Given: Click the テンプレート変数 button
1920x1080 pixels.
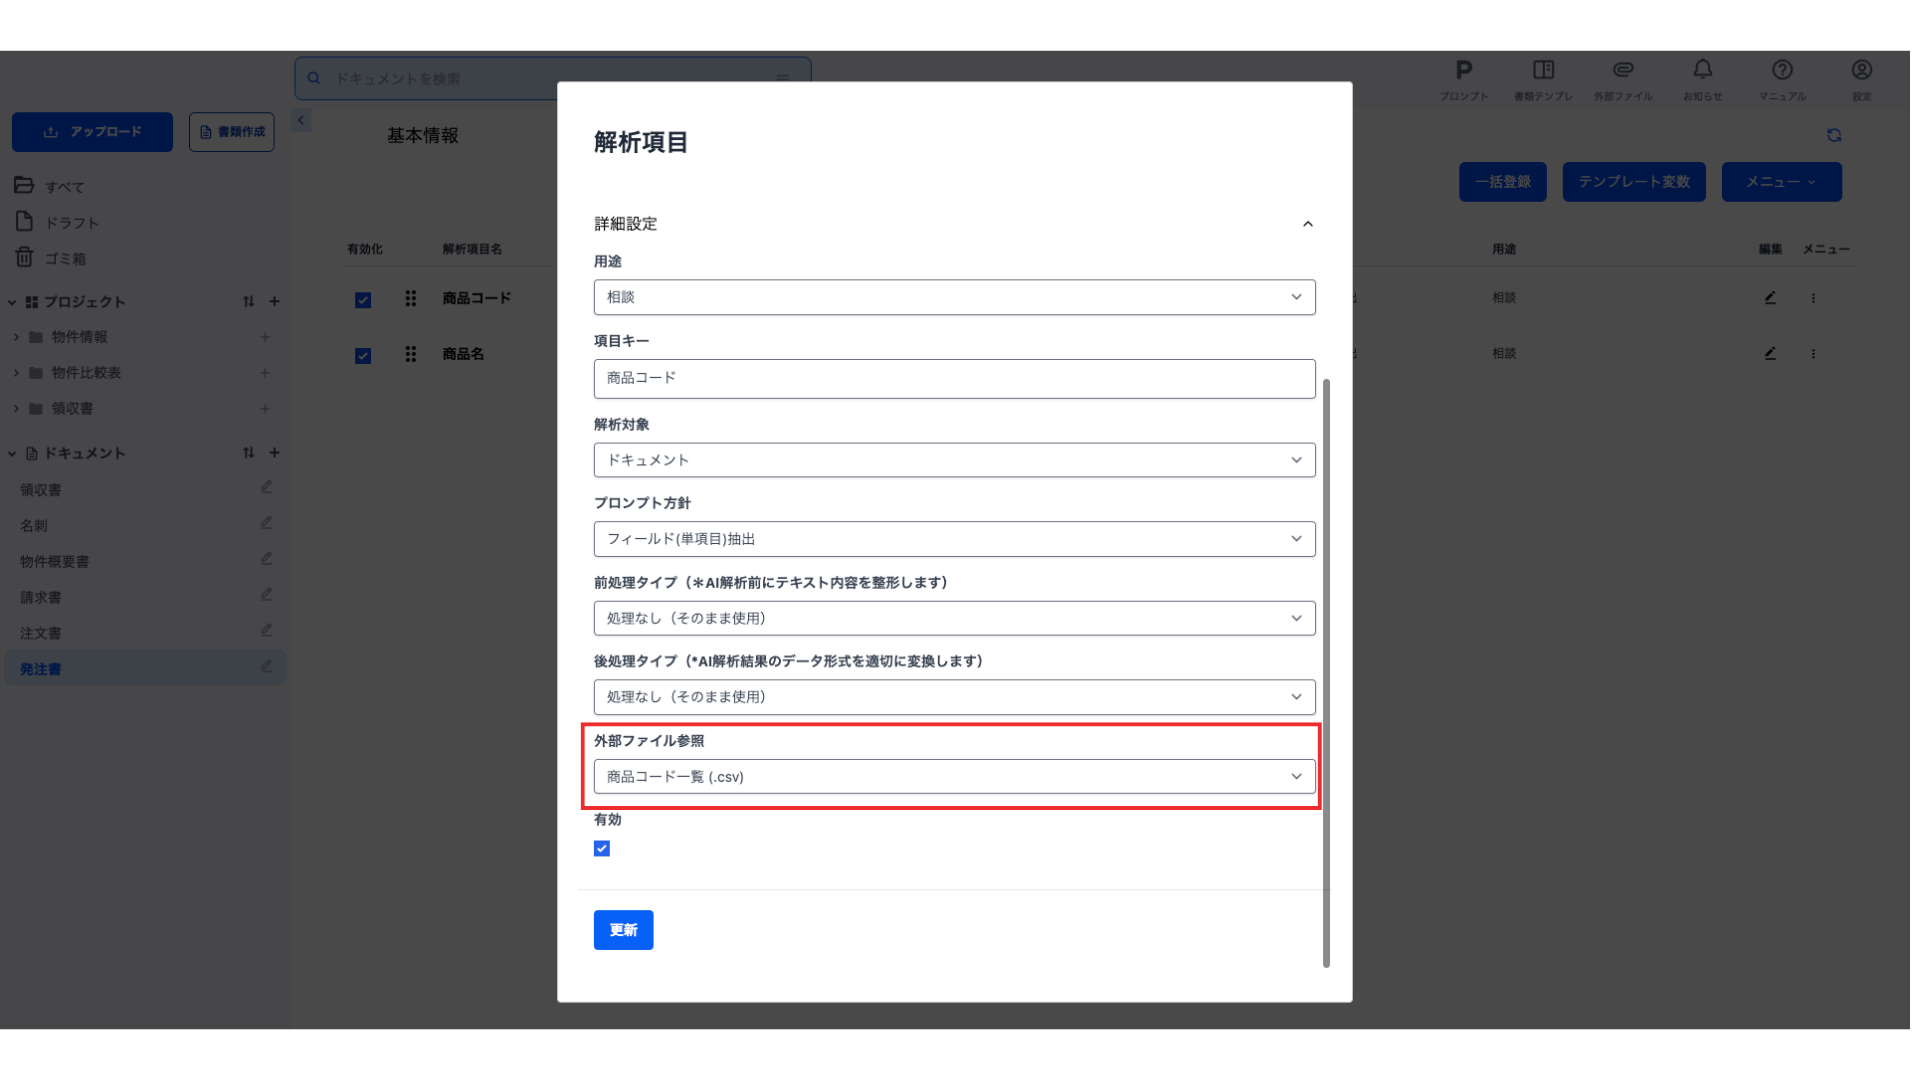Looking at the screenshot, I should (1634, 182).
